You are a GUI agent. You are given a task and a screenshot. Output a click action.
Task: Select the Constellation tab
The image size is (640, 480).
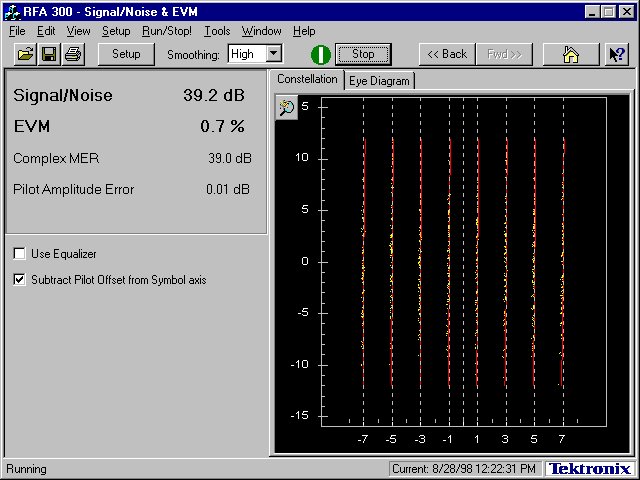point(307,79)
